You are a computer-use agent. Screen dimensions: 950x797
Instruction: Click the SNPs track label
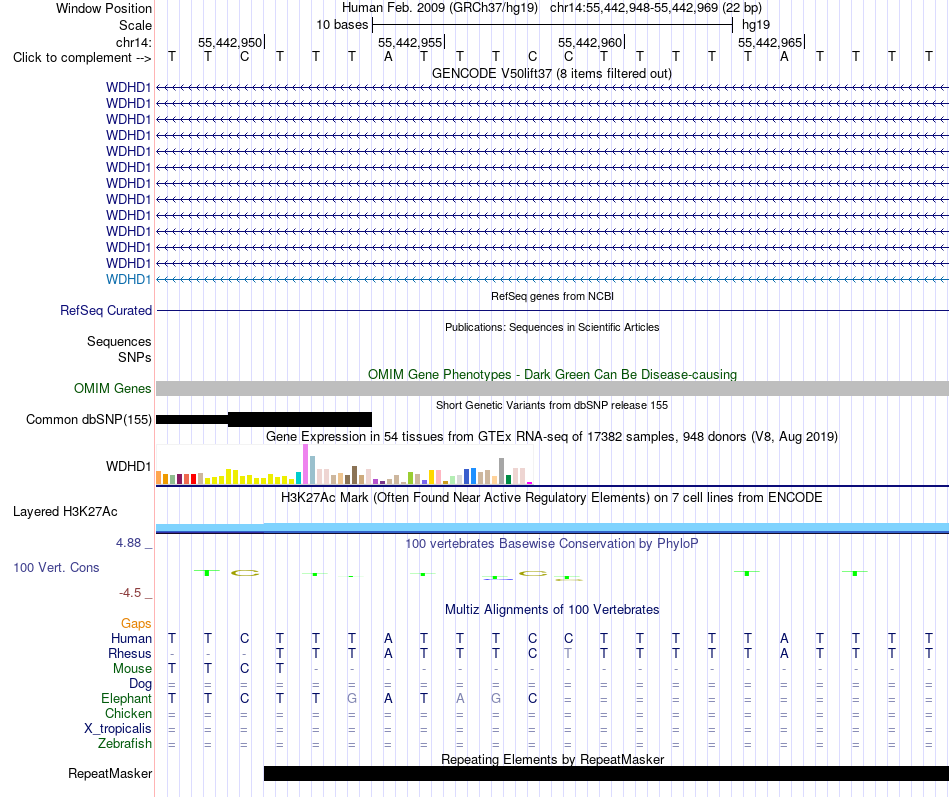tap(135, 358)
